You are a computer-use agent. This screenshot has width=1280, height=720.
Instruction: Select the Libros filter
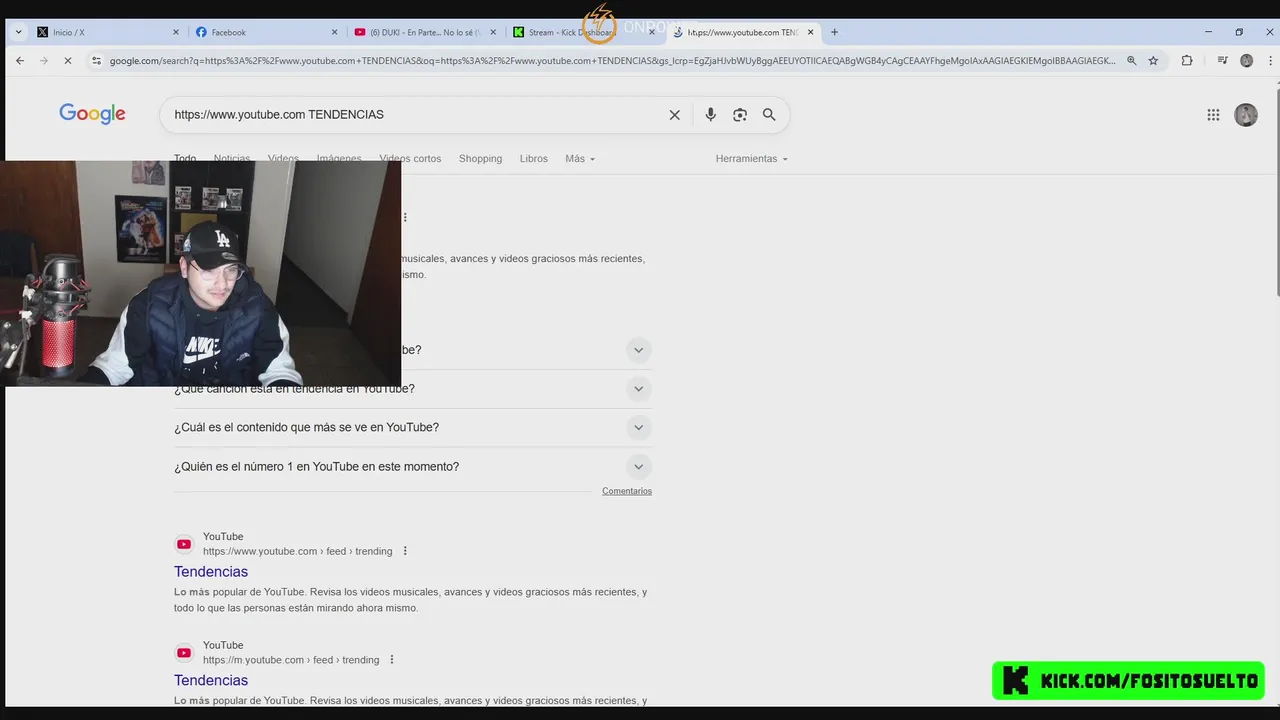coord(534,159)
